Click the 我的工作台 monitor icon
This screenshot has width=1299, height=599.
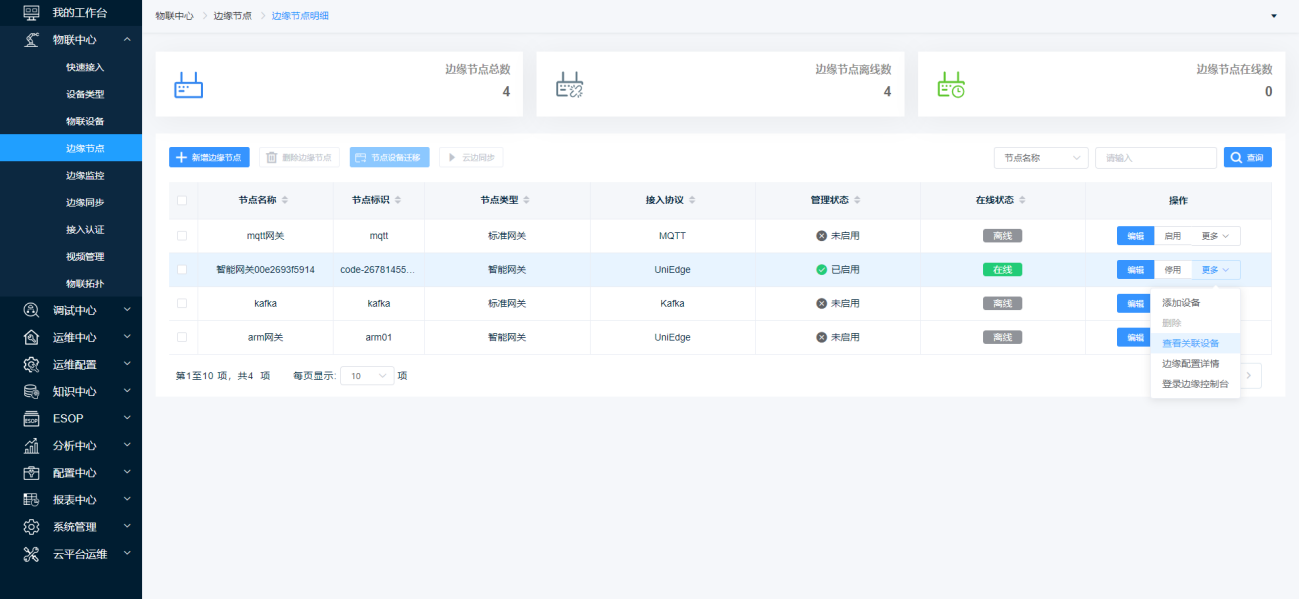31,13
